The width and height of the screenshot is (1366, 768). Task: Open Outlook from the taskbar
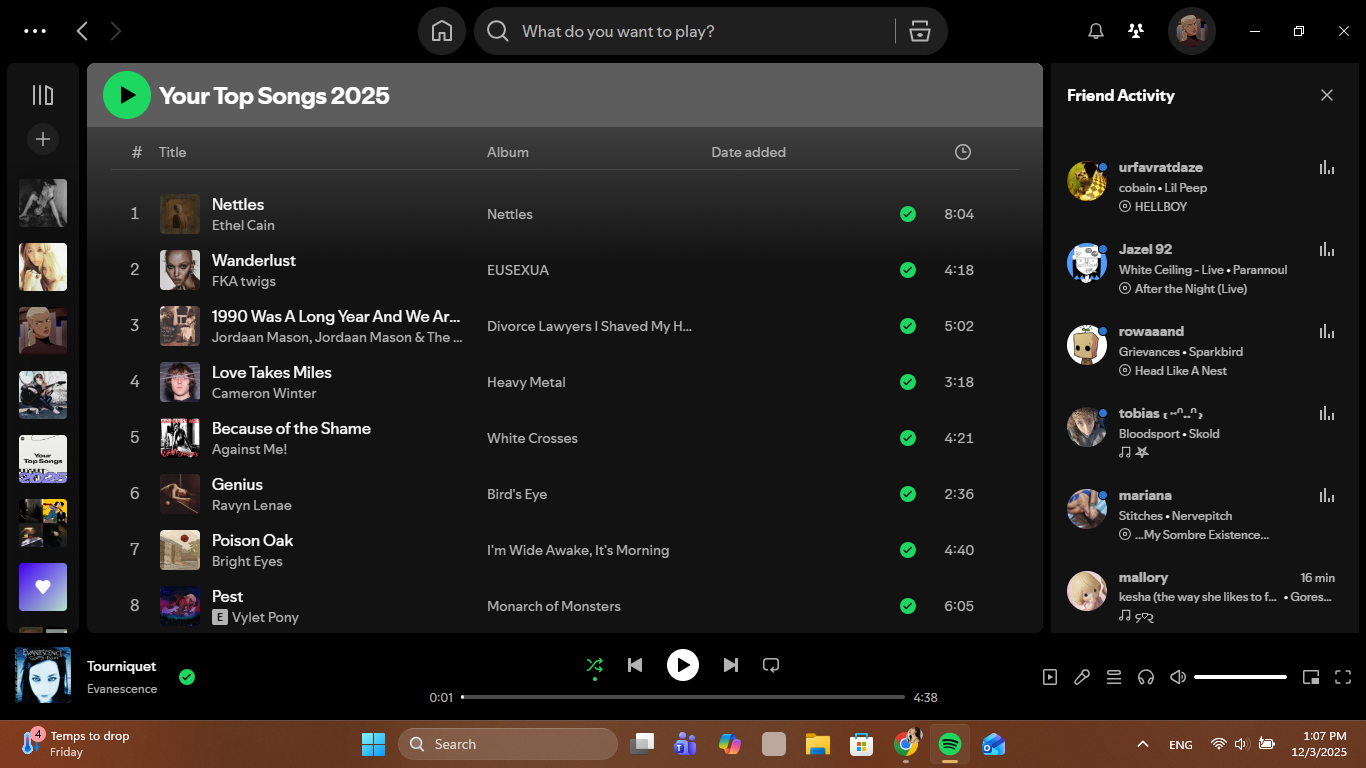[x=994, y=744]
